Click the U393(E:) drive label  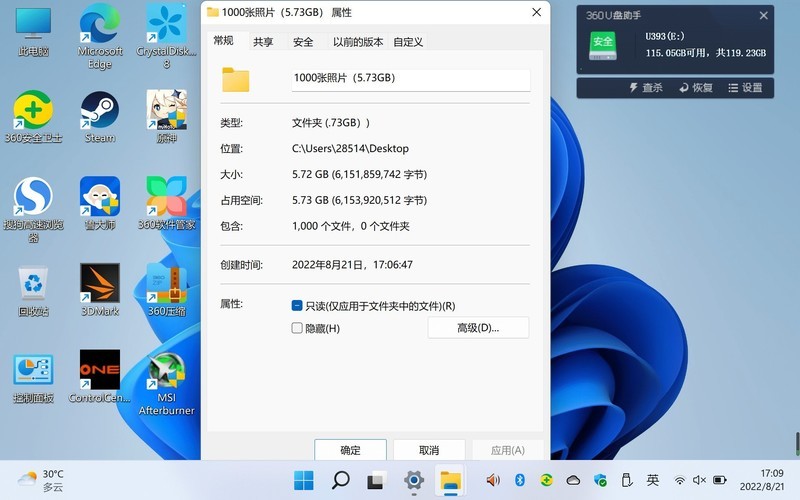(x=665, y=36)
